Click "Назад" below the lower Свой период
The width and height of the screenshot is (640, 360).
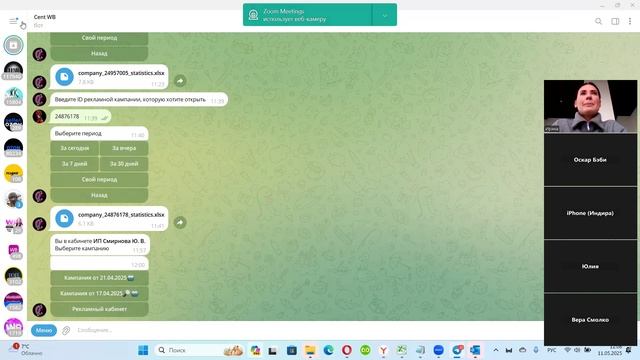click(99, 195)
